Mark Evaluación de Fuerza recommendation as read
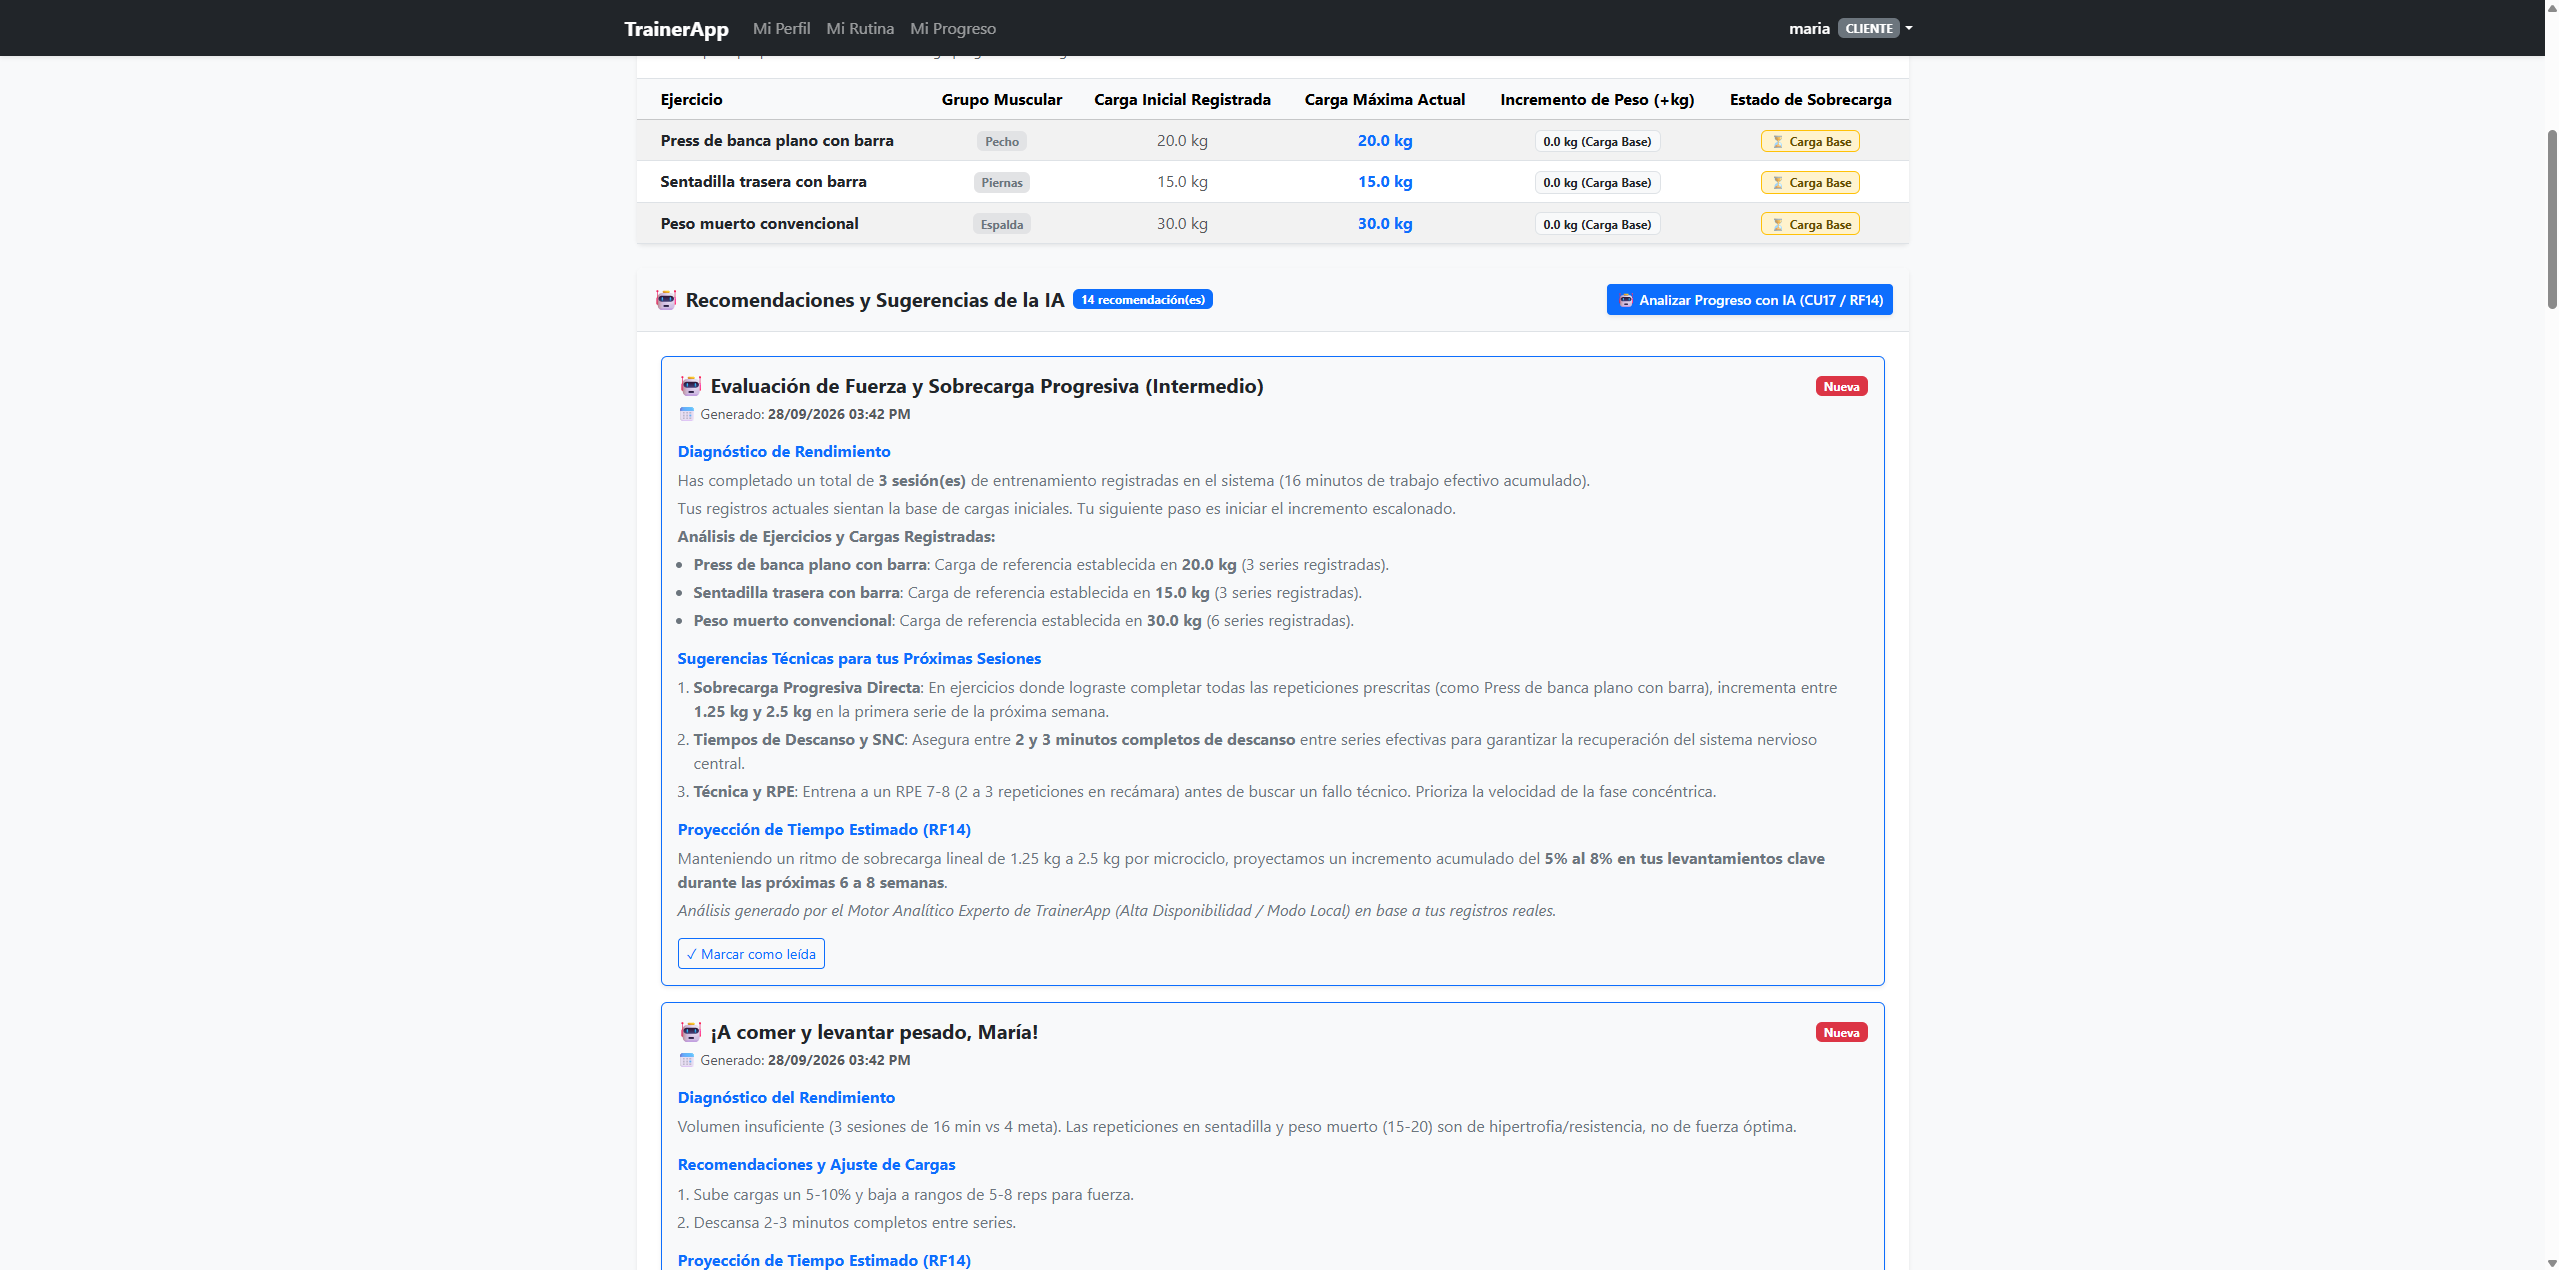 coord(751,954)
